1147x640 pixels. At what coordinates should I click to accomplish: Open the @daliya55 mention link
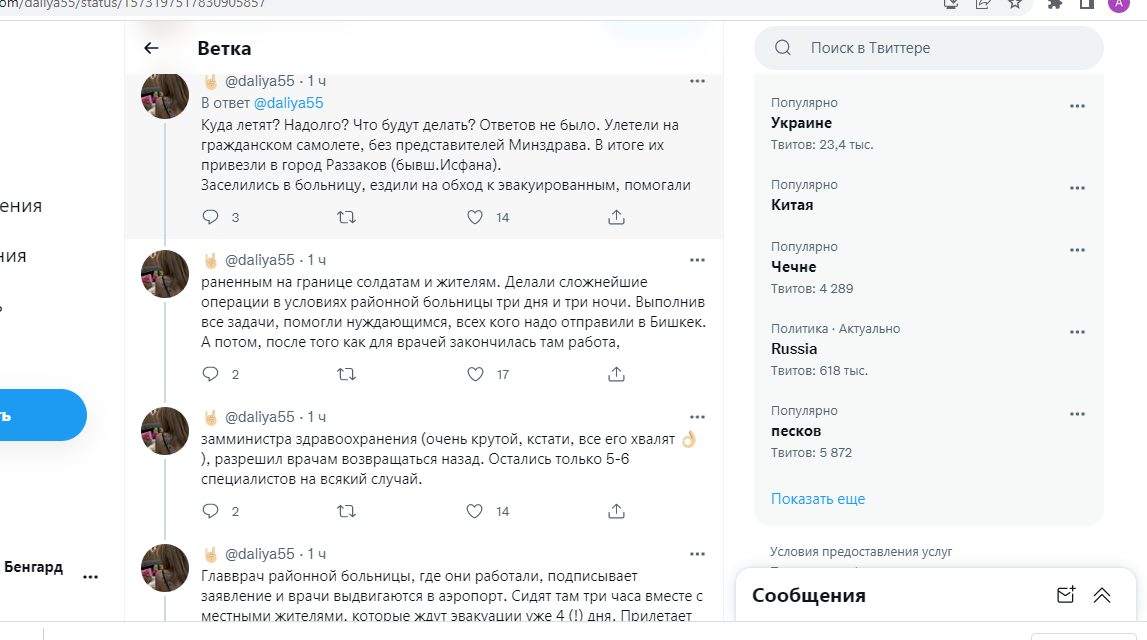(x=288, y=103)
